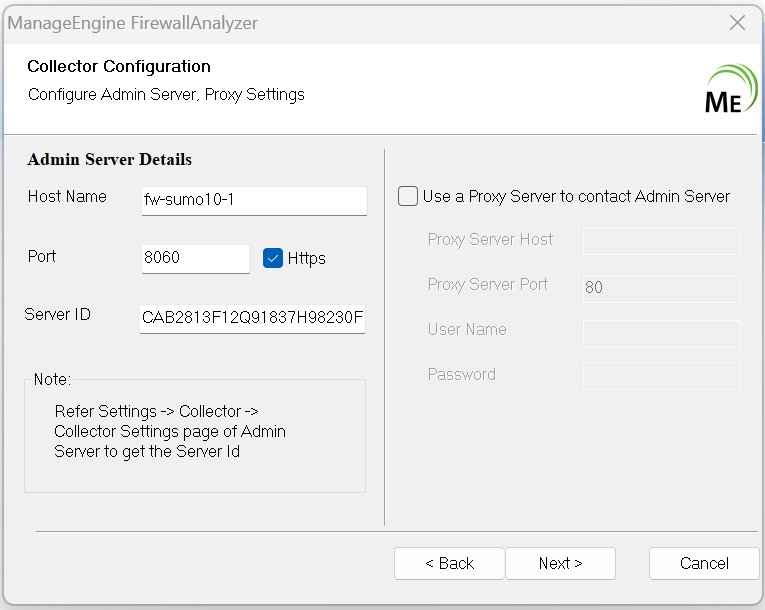Click the proxy User Name field

(661, 333)
